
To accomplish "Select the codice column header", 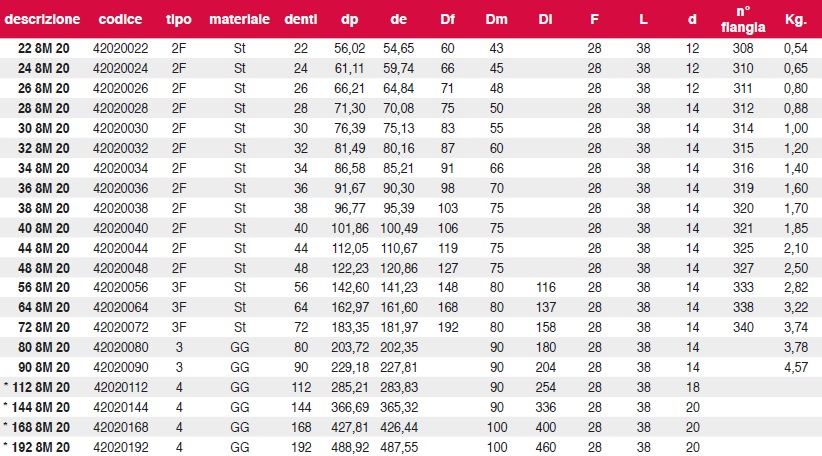I will pos(120,19).
